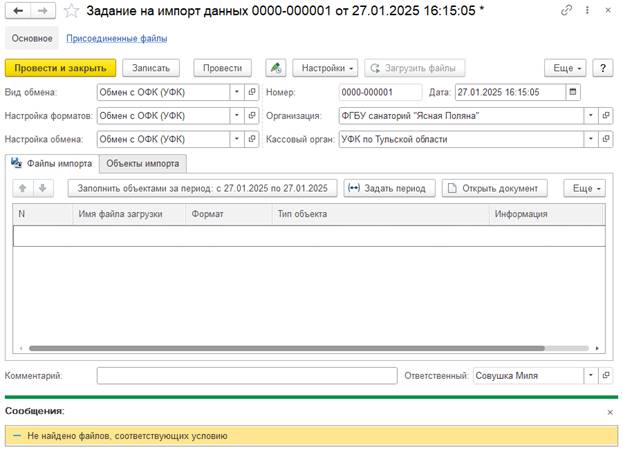Open the top toolbar Еще menu
This screenshot has width=623, height=450.
(566, 68)
